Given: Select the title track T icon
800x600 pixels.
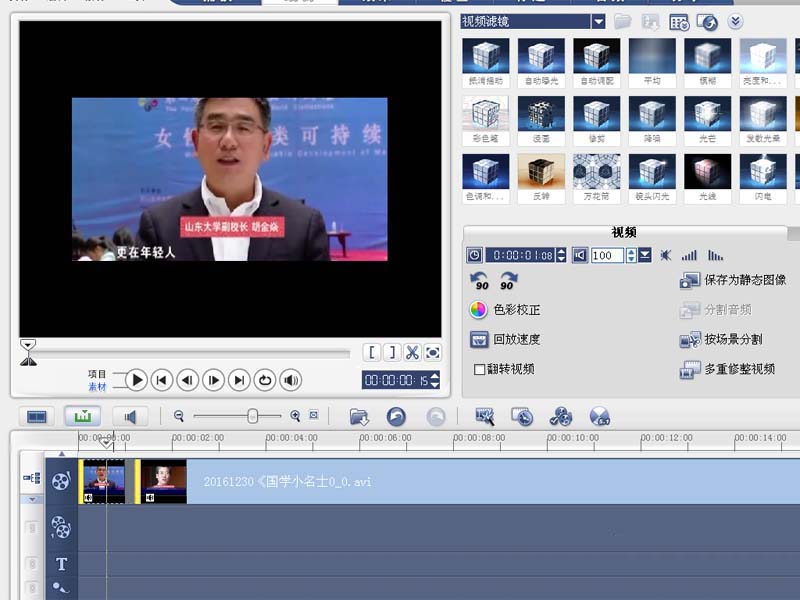Looking at the screenshot, I should (61, 564).
